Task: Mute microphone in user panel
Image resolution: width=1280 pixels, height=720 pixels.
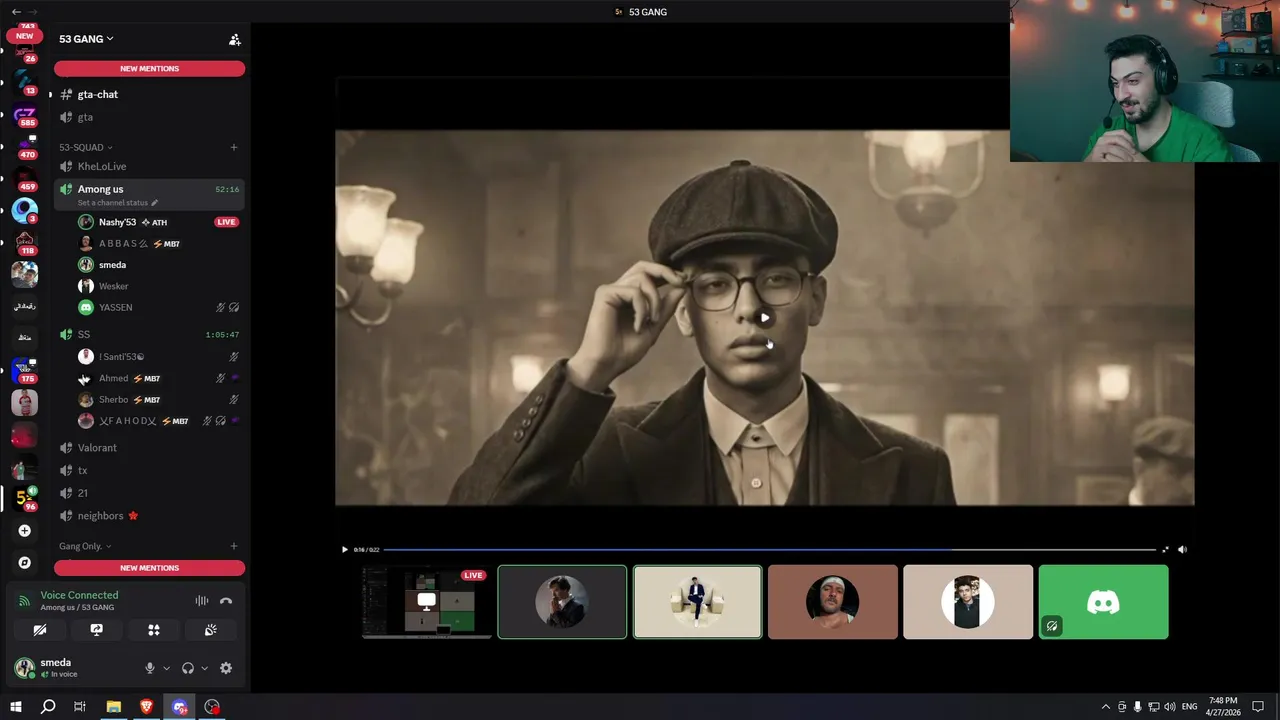Action: [x=150, y=668]
